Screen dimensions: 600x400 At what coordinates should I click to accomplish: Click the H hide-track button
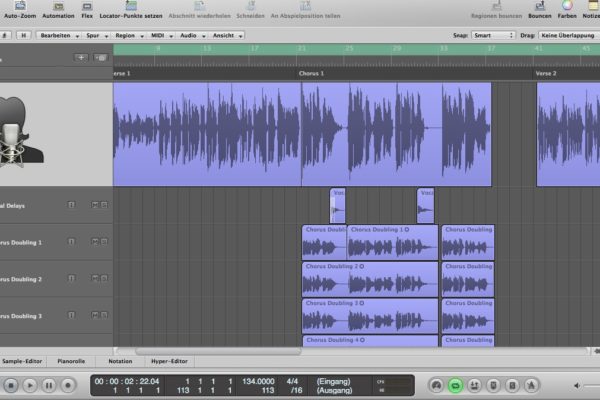pyautogui.click(x=23, y=35)
